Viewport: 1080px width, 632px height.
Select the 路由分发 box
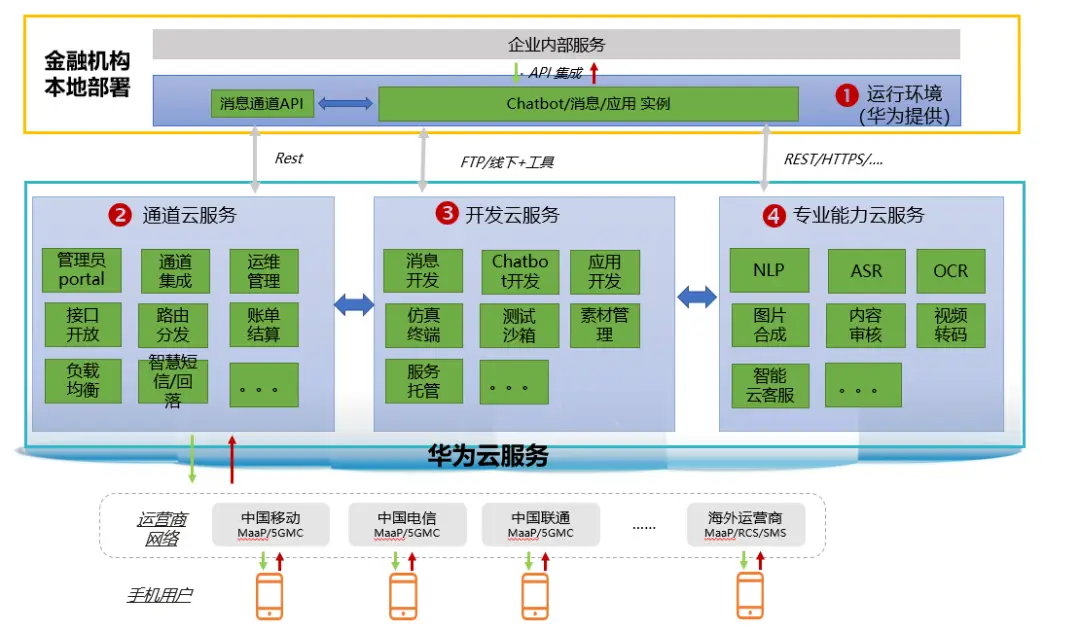coord(173,325)
